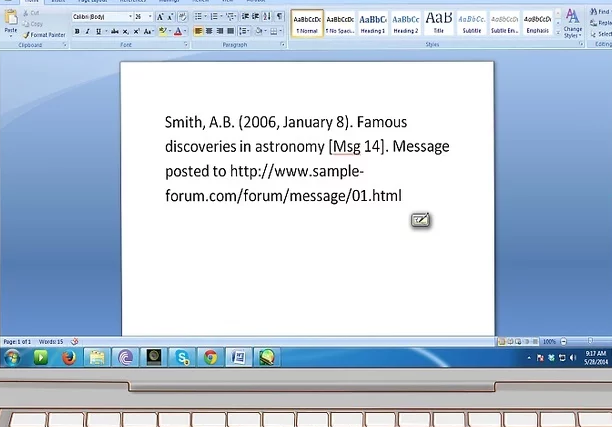Open the Clipboard pane launcher
The height and width of the screenshot is (427, 612).
(x=65, y=45)
